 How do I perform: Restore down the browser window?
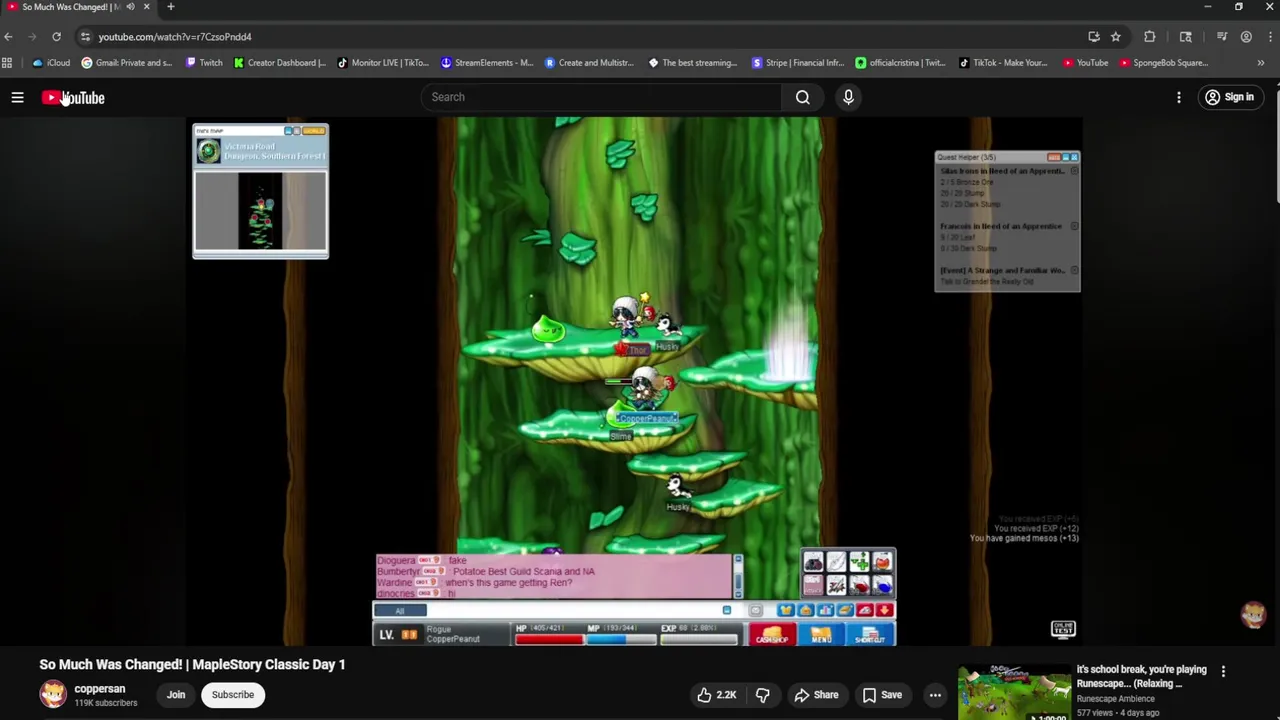1239,7
